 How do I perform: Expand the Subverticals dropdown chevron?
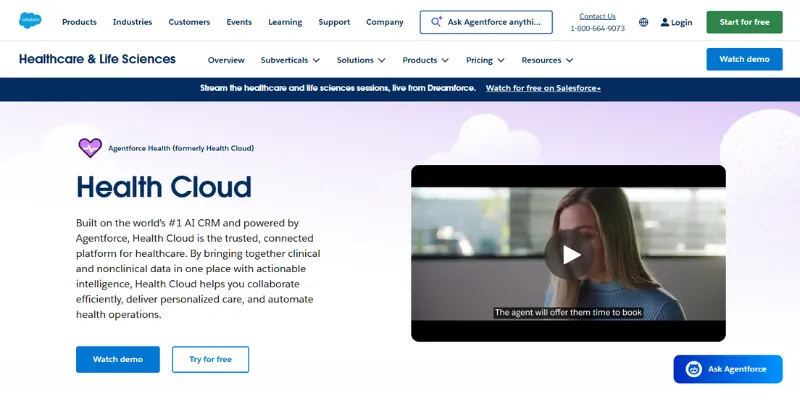pos(316,60)
